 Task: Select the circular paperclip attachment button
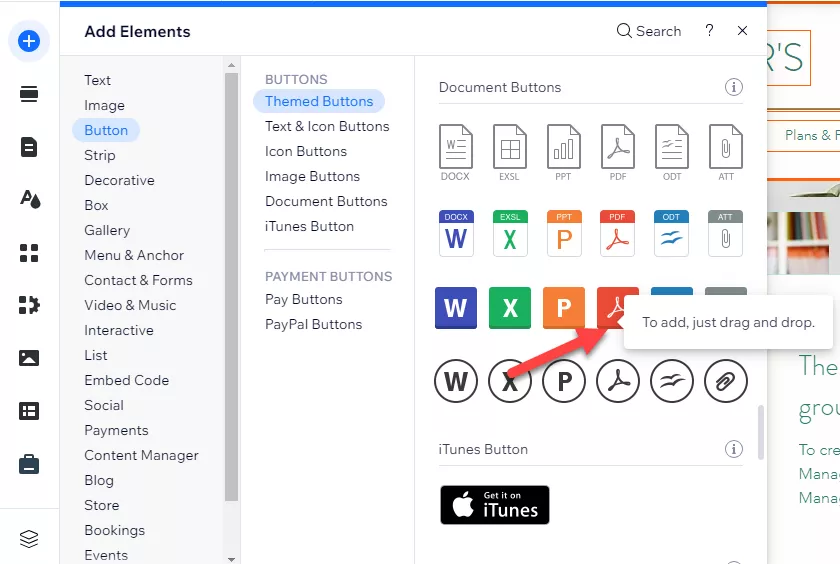point(726,381)
